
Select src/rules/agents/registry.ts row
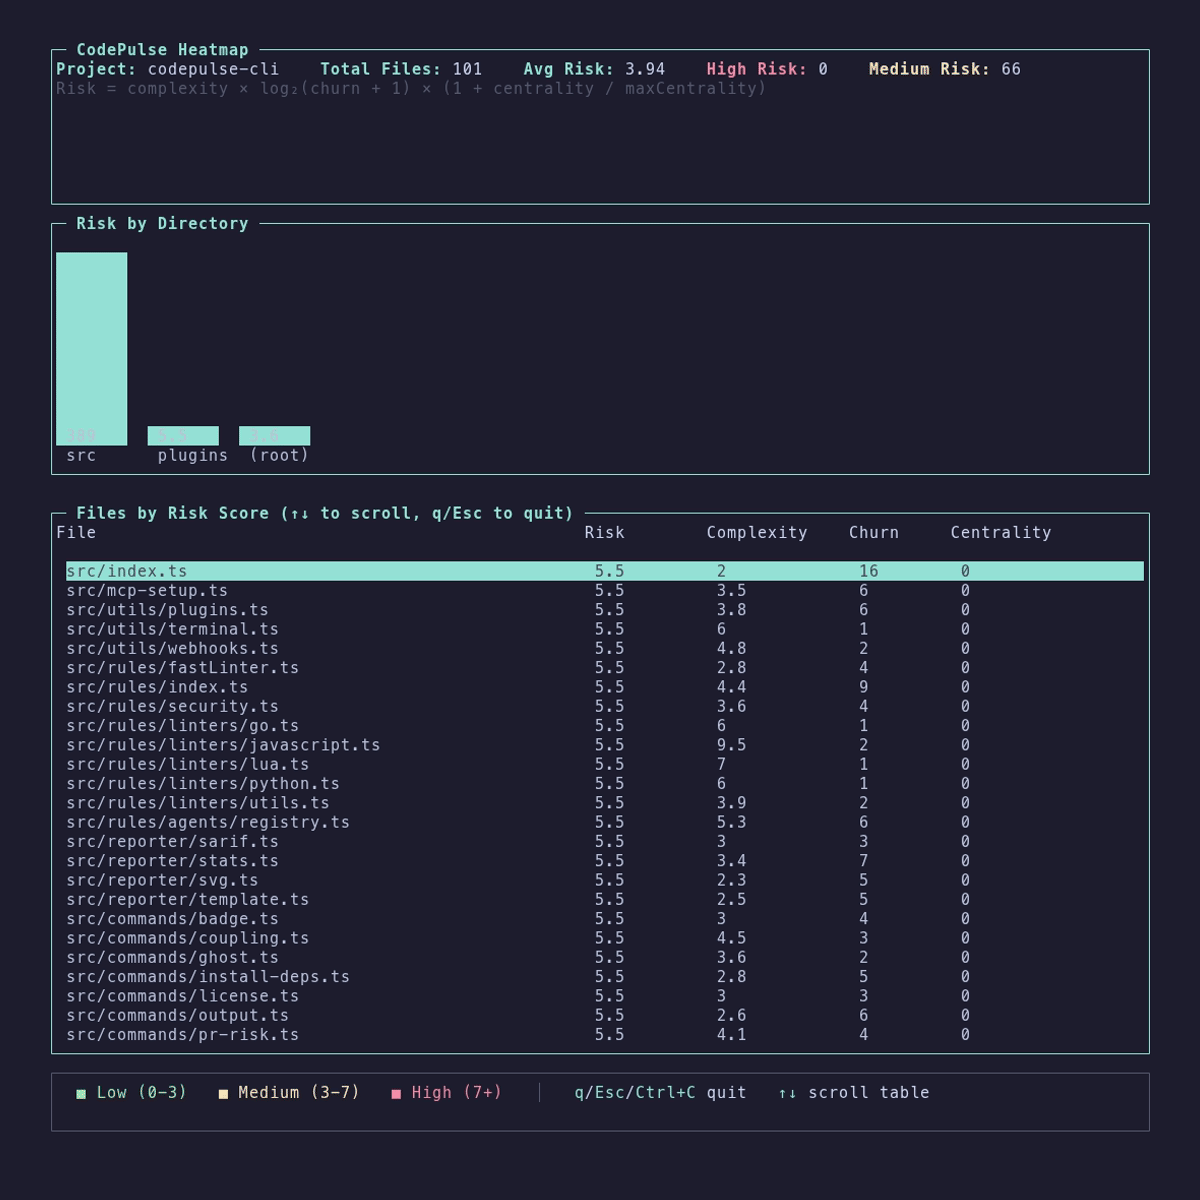tap(605, 822)
